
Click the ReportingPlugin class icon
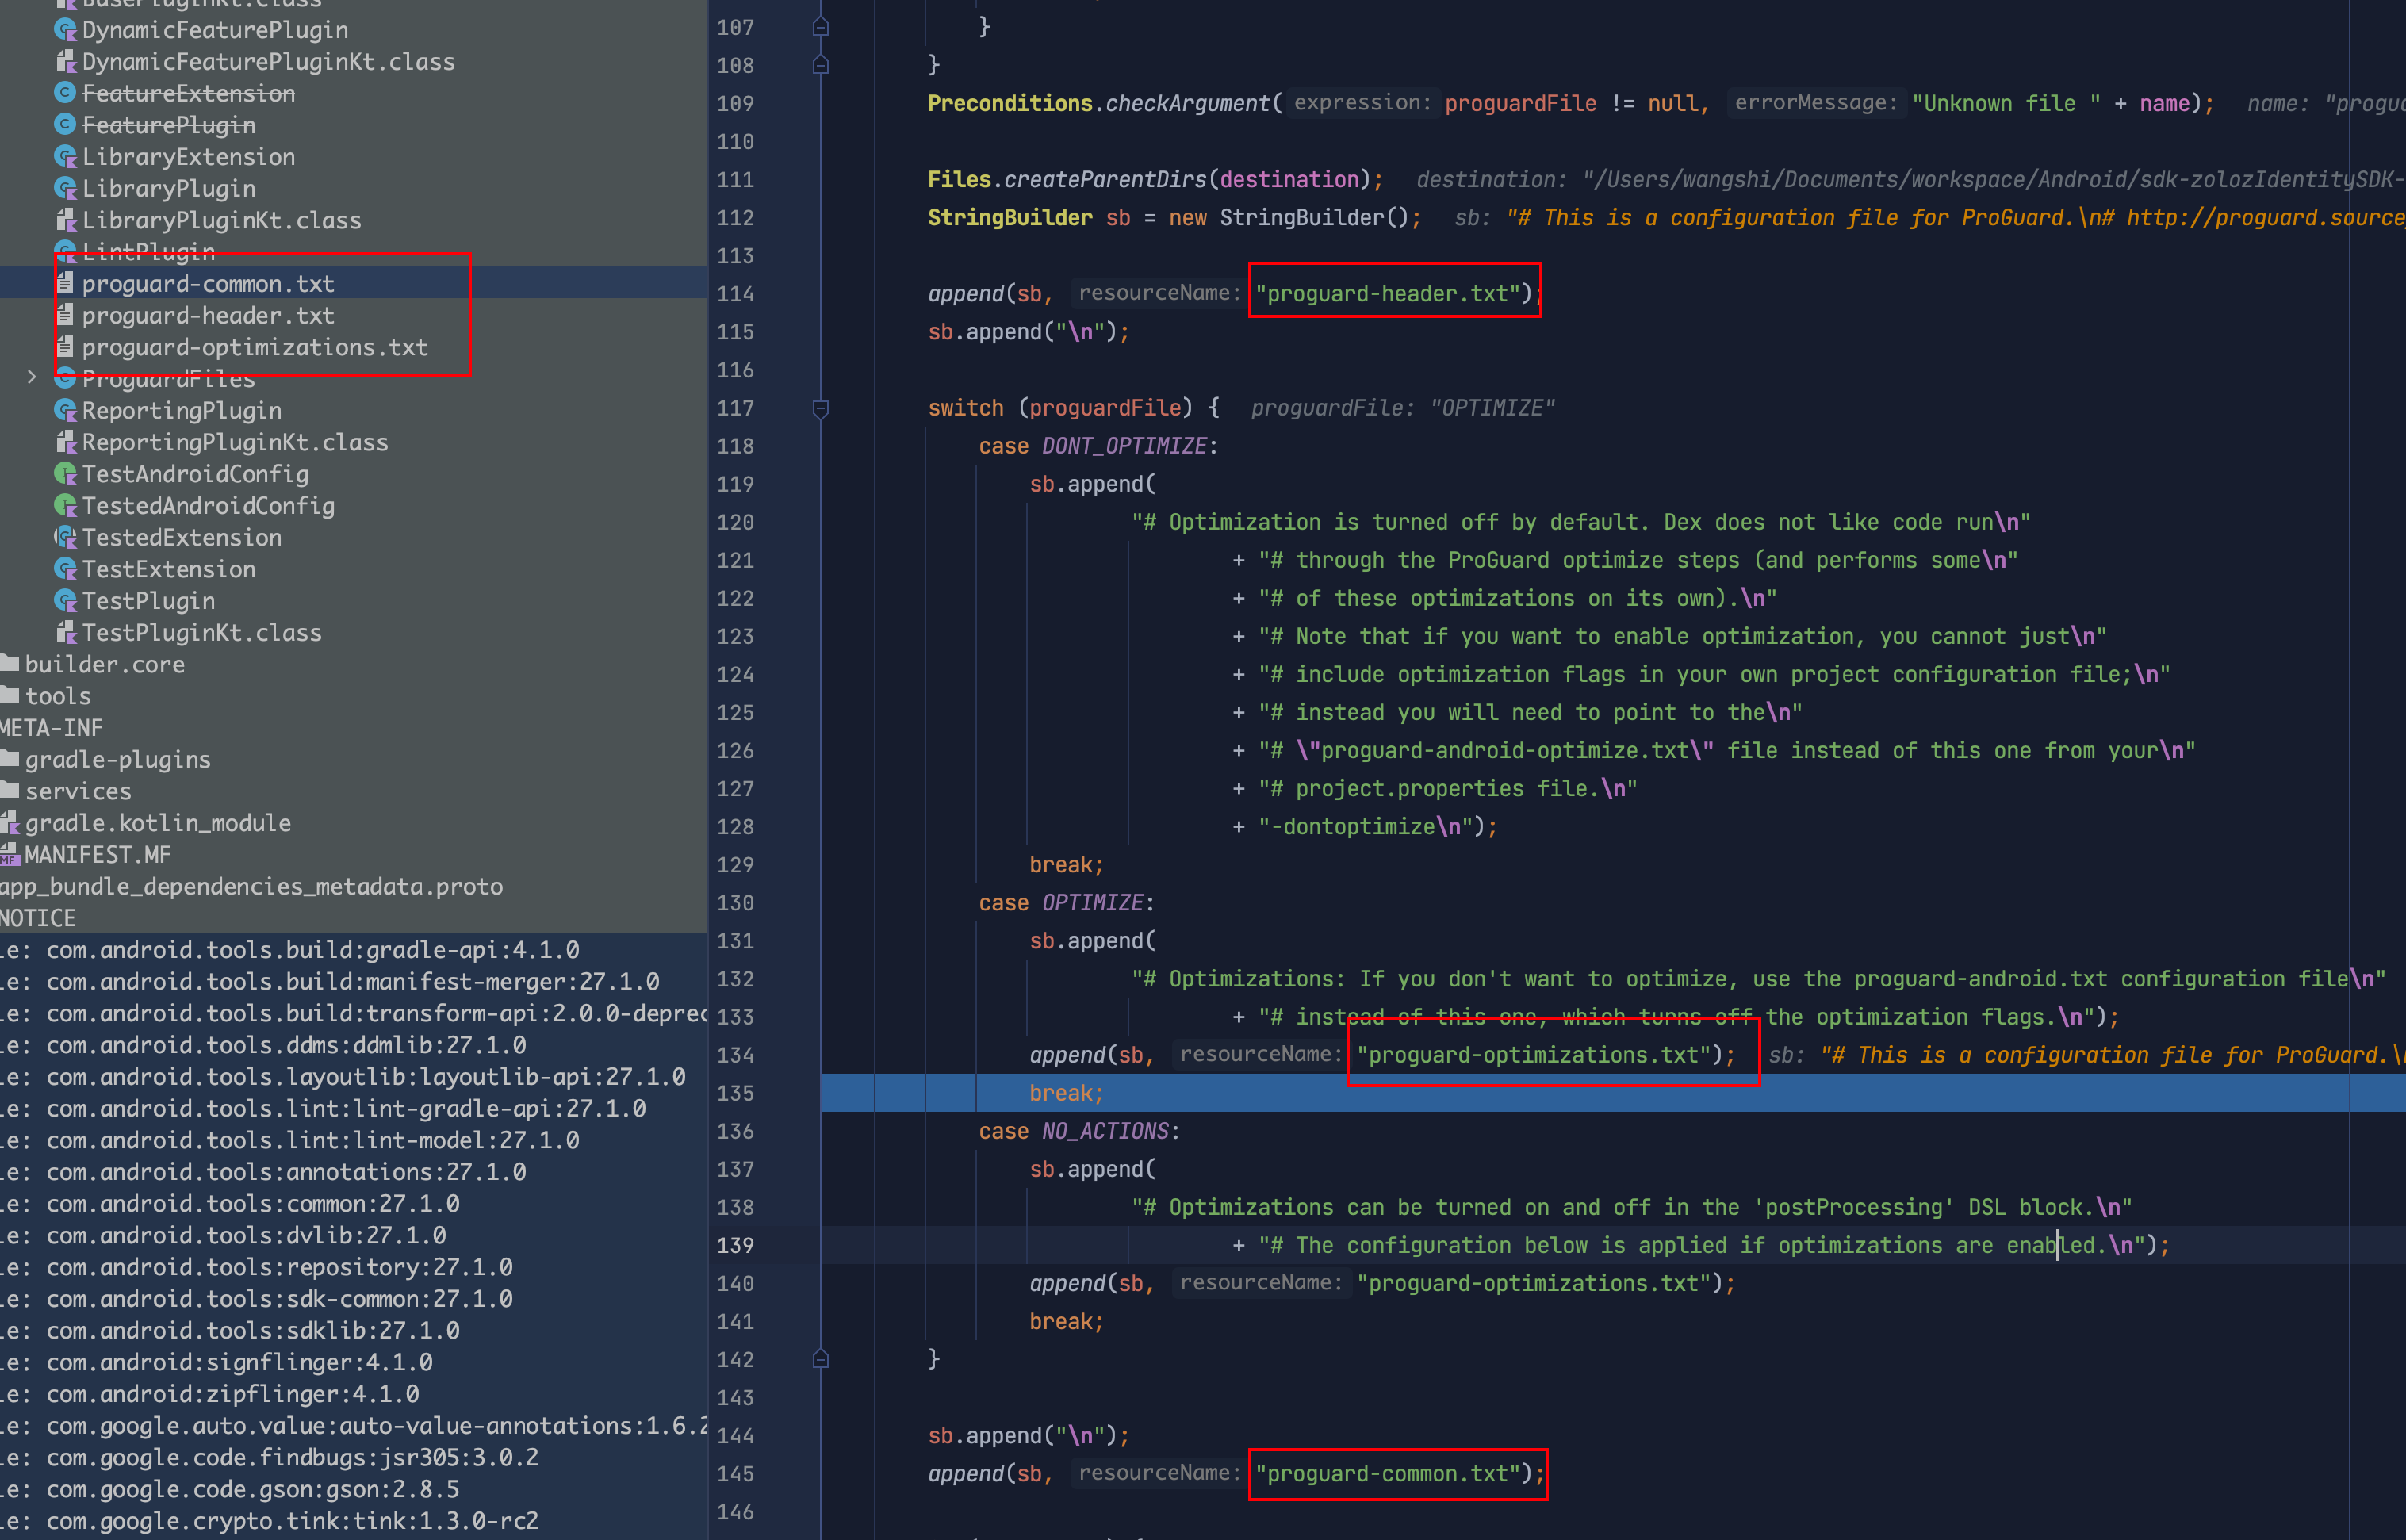pyautogui.click(x=65, y=410)
